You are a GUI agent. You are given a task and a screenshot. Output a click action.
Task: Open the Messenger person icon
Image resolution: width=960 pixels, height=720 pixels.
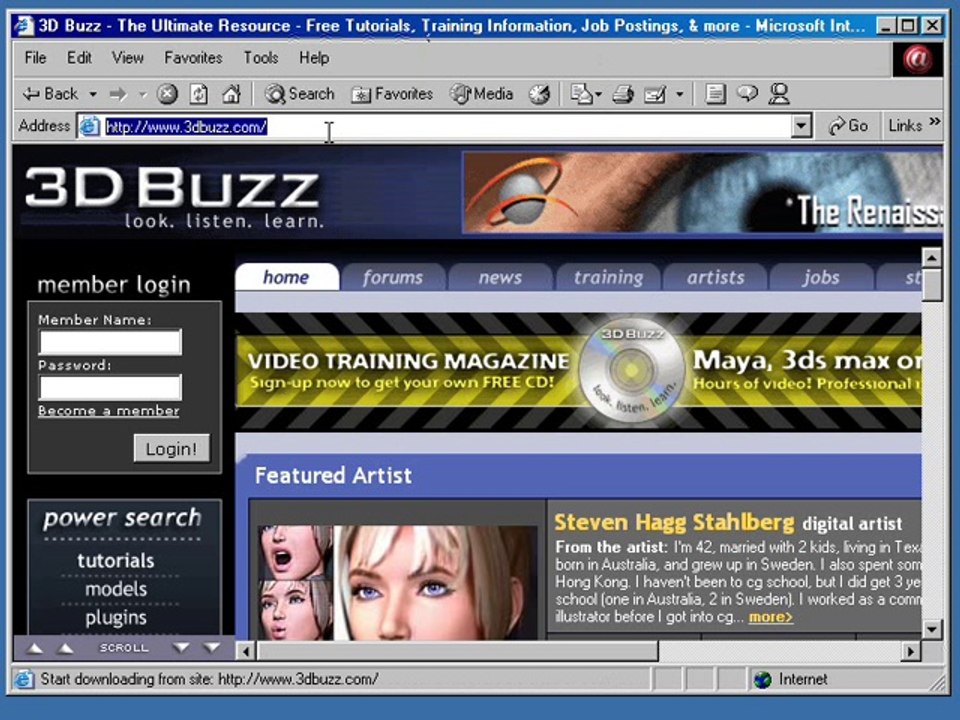[779, 94]
